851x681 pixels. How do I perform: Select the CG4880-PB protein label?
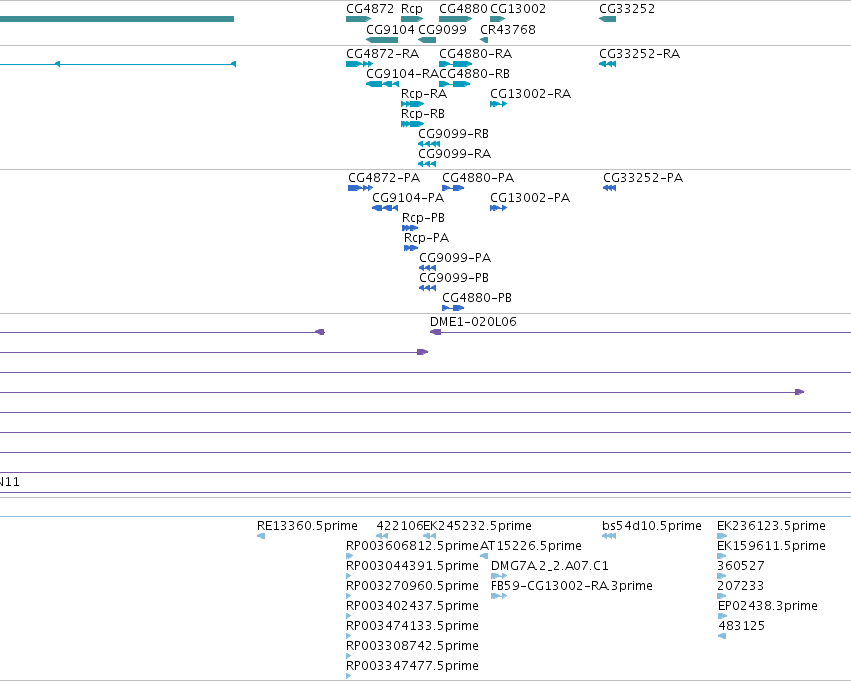click(477, 298)
